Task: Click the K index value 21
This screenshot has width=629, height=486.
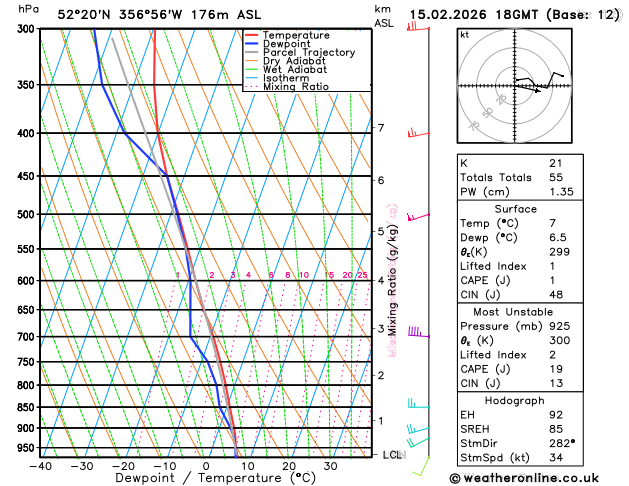Action: click(556, 163)
